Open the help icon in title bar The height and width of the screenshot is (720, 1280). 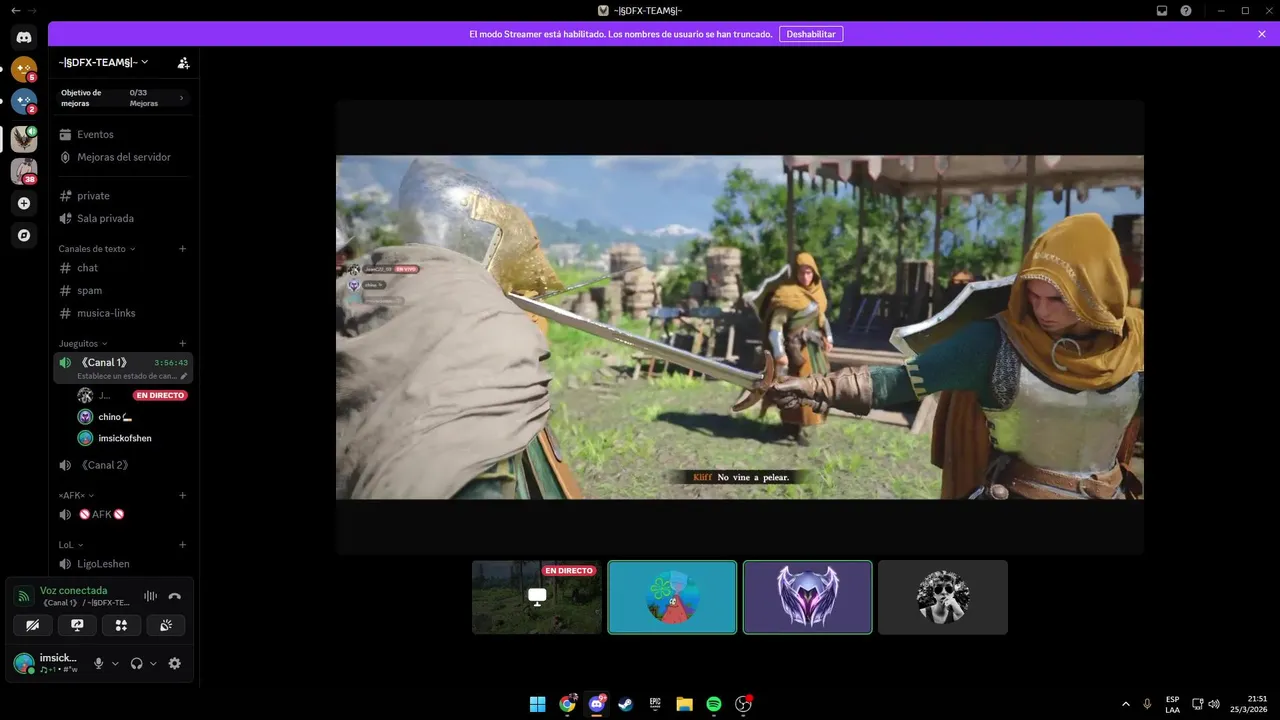(1186, 10)
